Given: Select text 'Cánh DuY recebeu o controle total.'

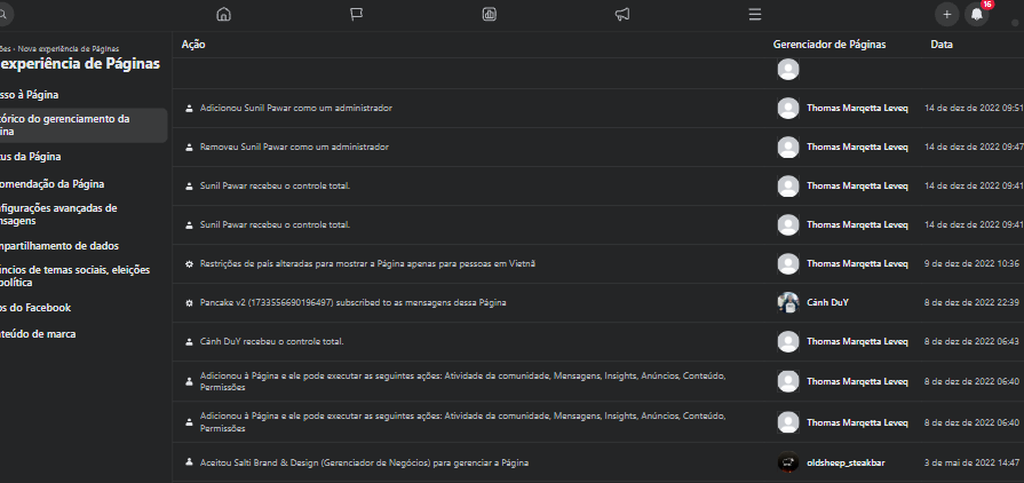Looking at the screenshot, I should (272, 342).
